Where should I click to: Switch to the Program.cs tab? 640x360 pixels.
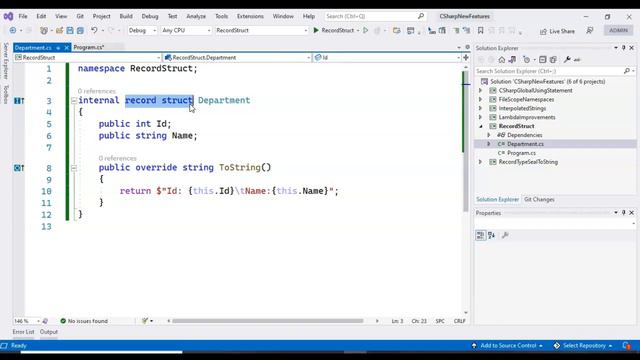(x=89, y=47)
